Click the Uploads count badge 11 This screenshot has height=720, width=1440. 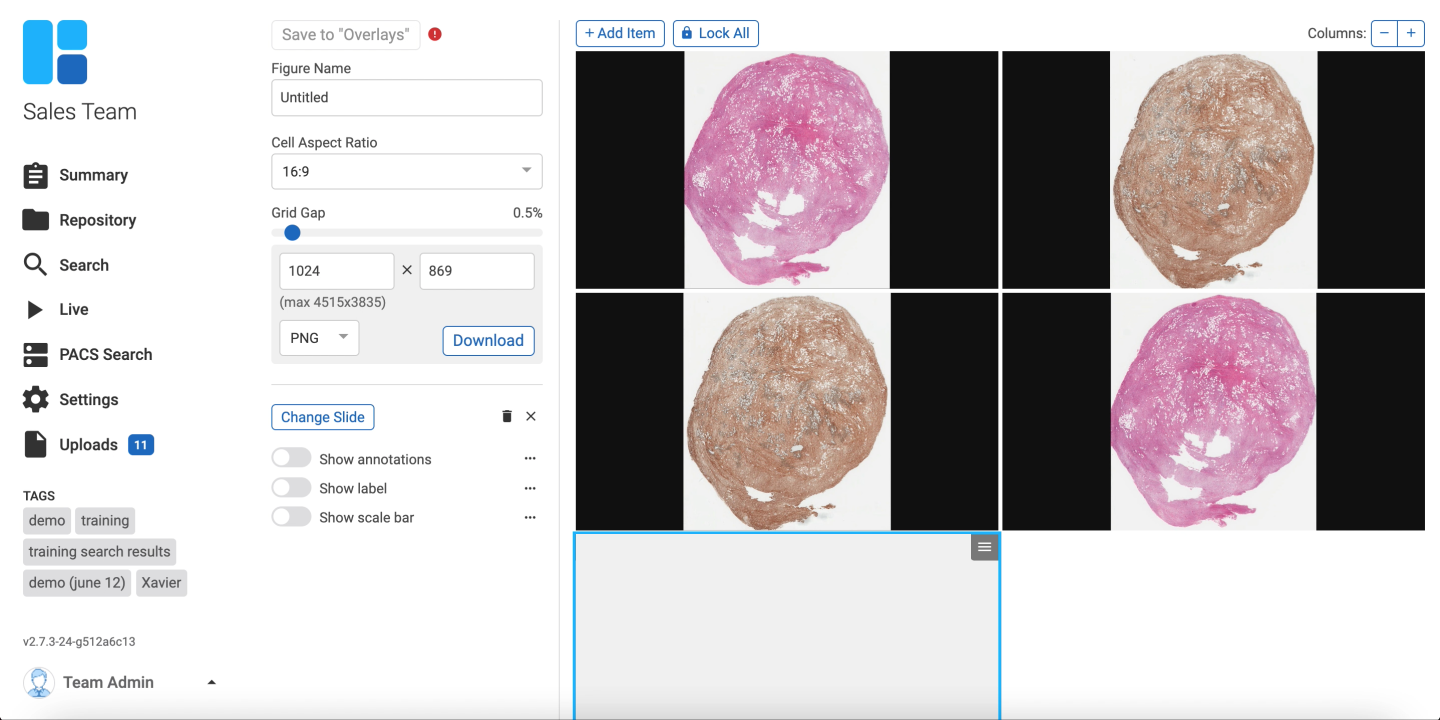(141, 445)
